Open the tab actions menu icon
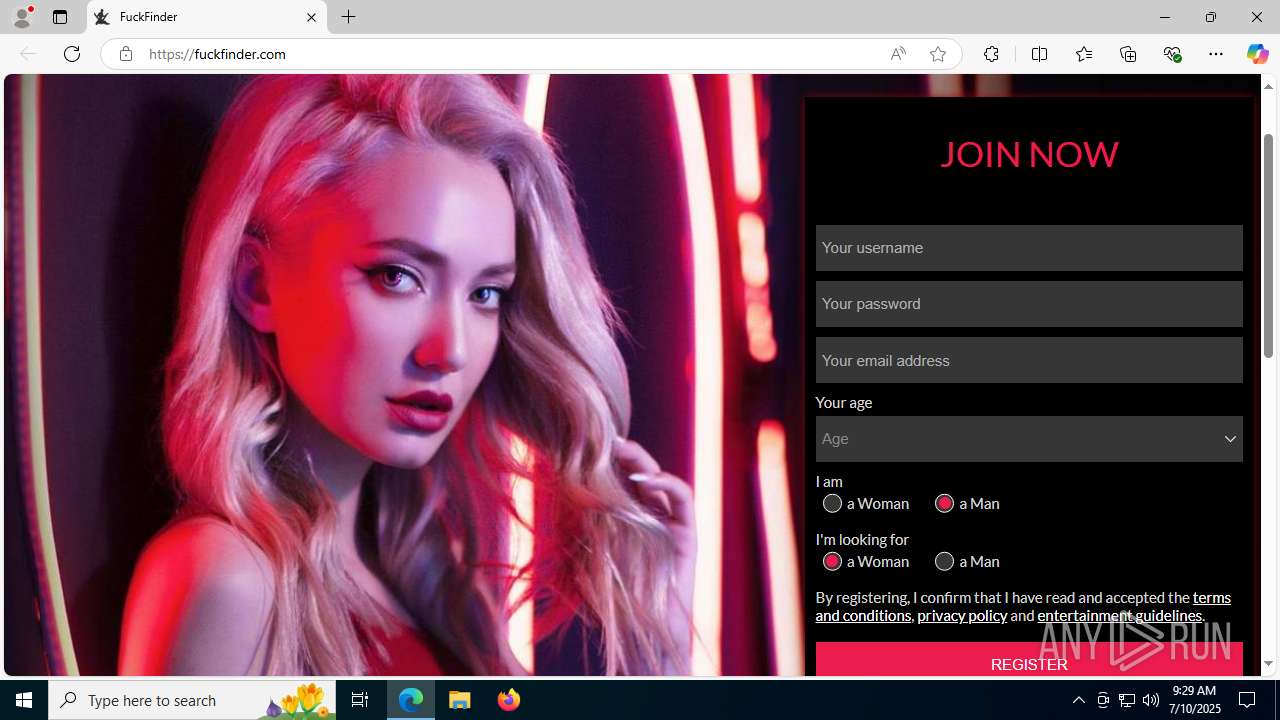 tap(60, 17)
